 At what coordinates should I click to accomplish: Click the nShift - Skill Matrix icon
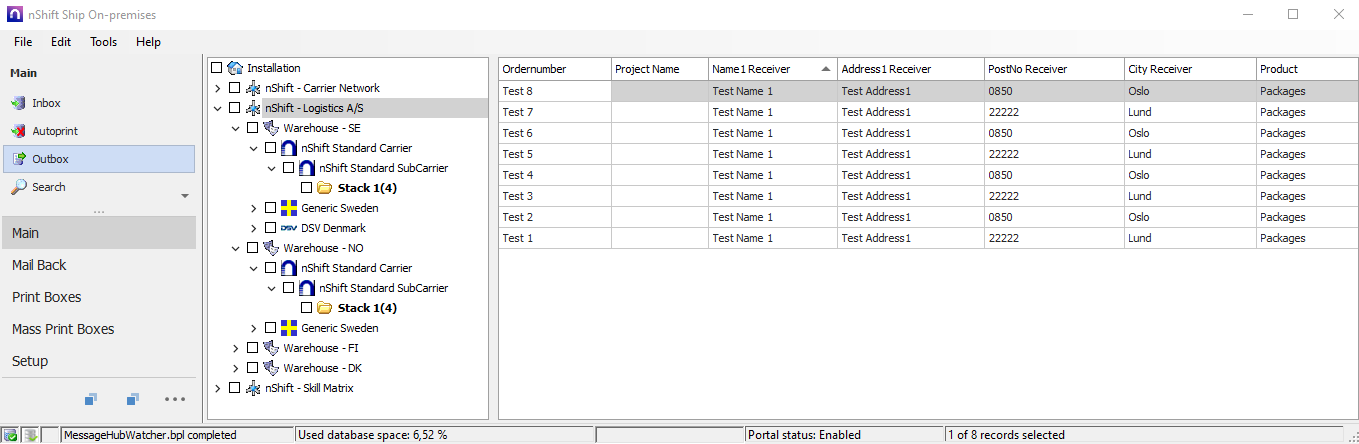[253, 388]
